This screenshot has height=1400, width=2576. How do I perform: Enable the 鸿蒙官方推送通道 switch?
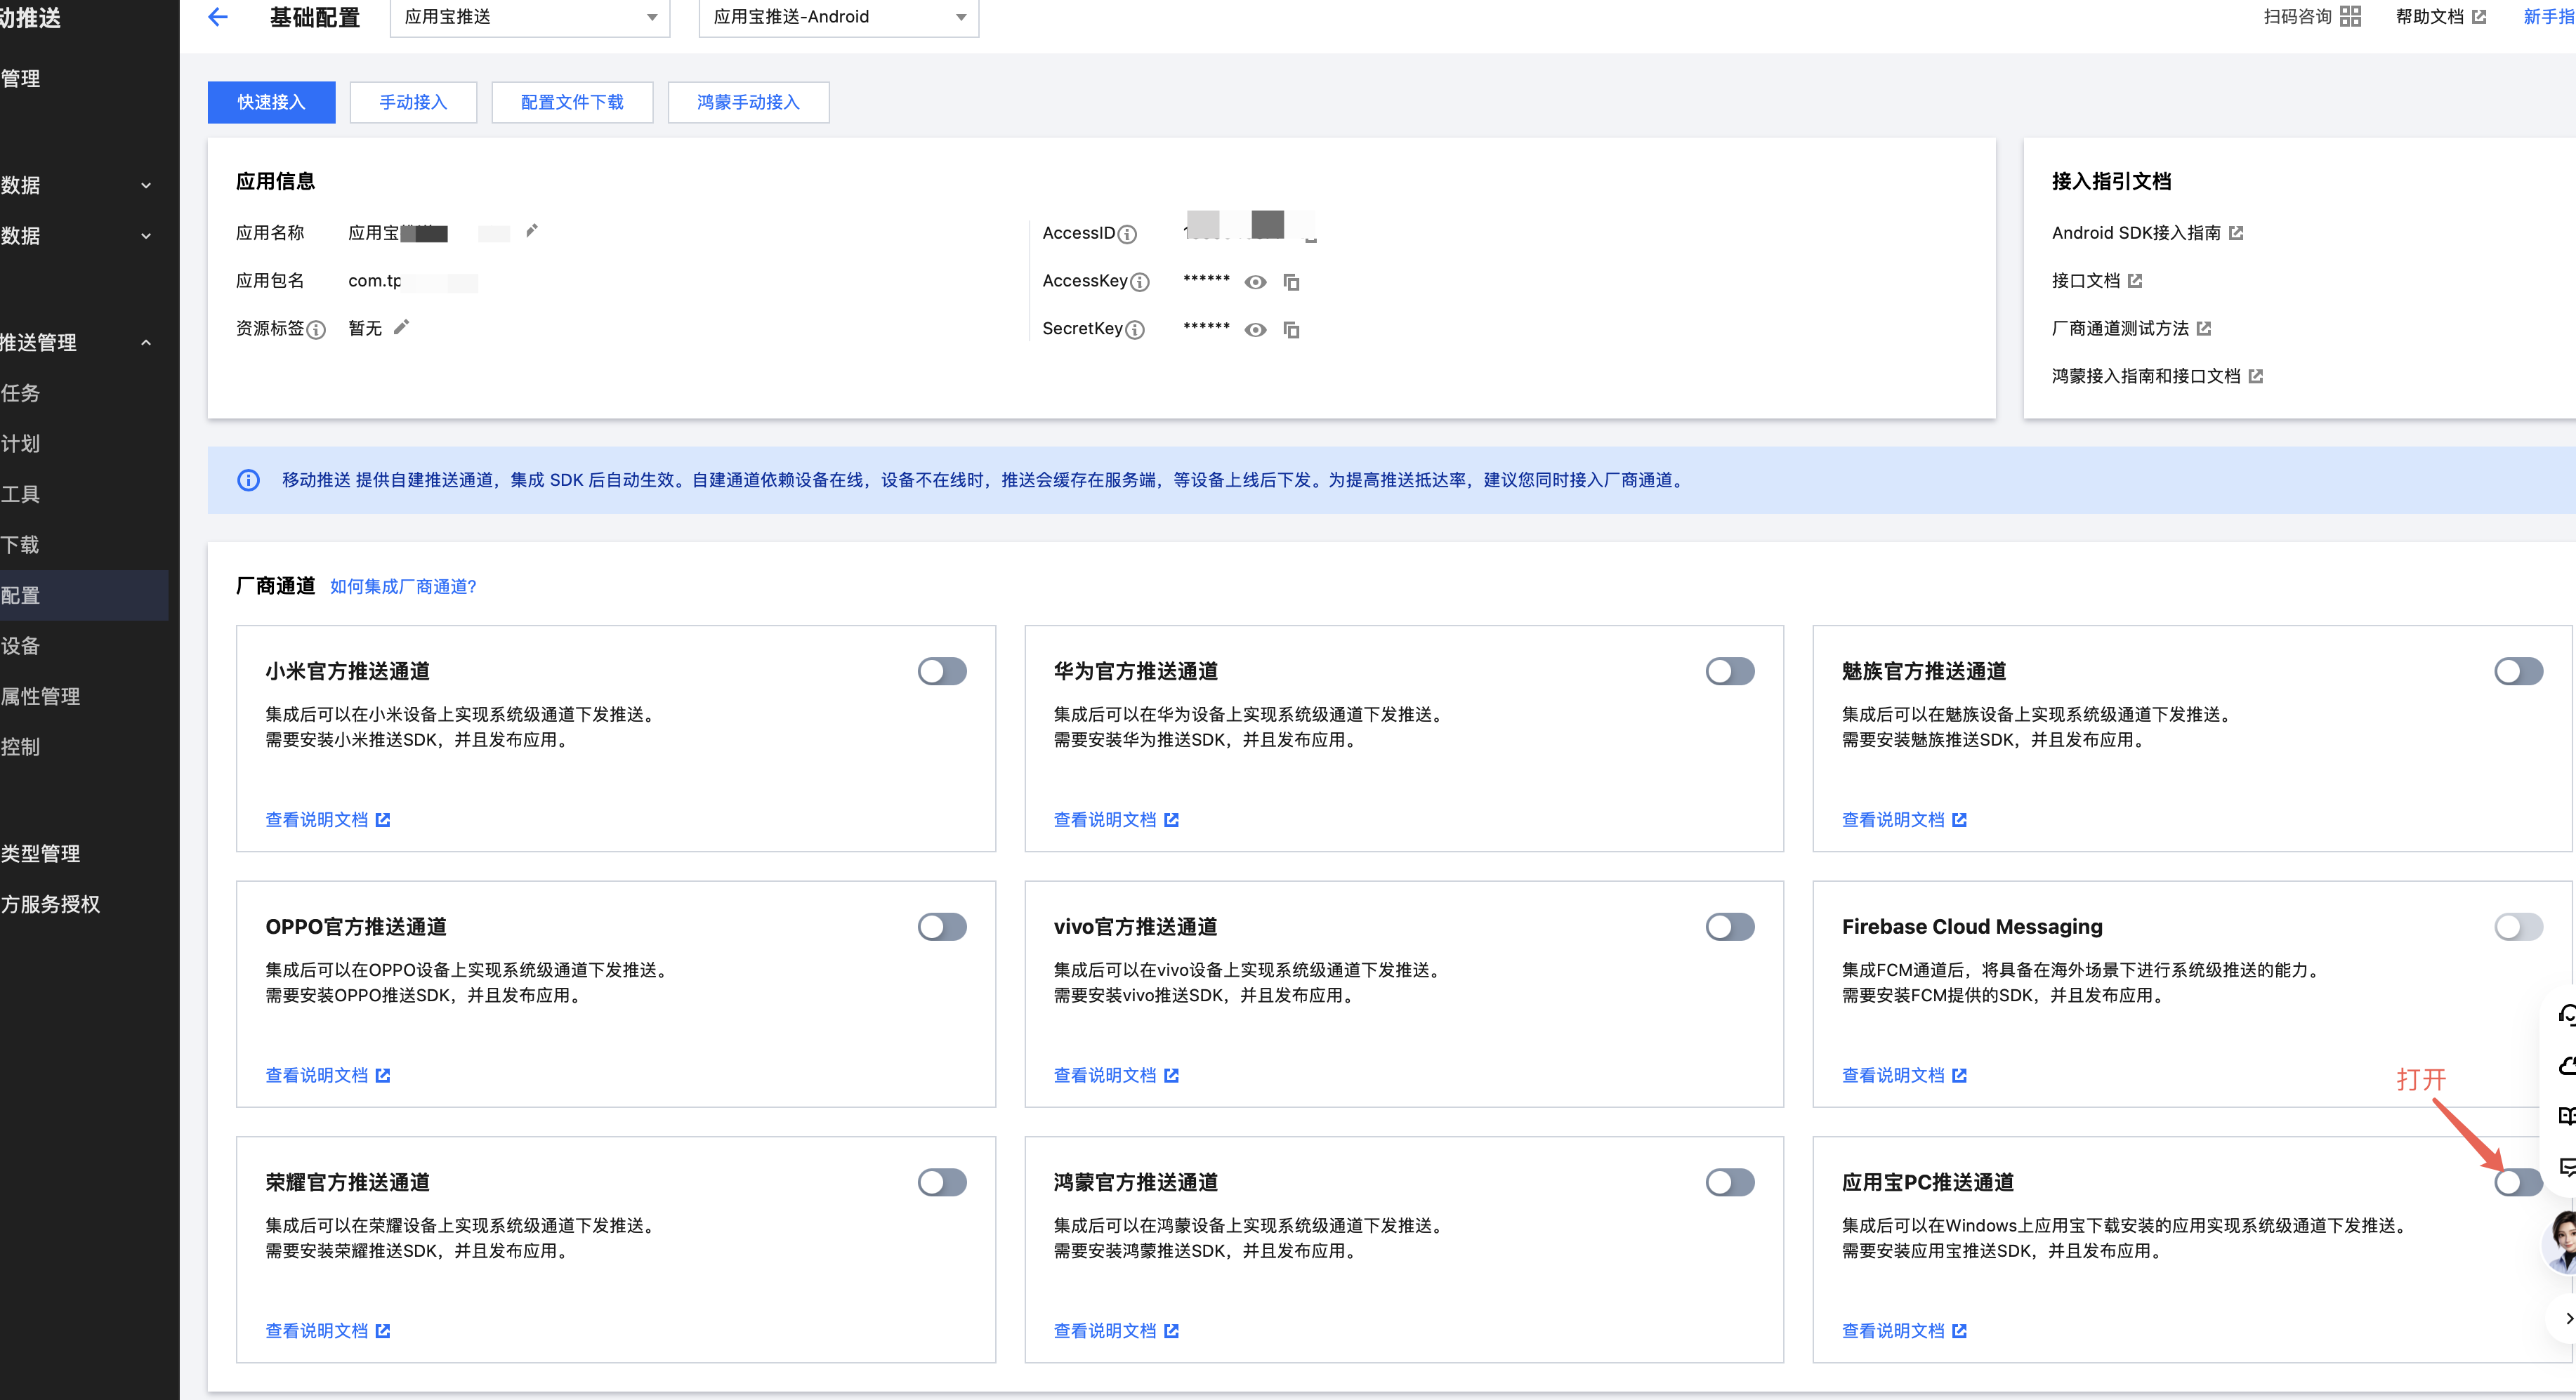click(1730, 1182)
